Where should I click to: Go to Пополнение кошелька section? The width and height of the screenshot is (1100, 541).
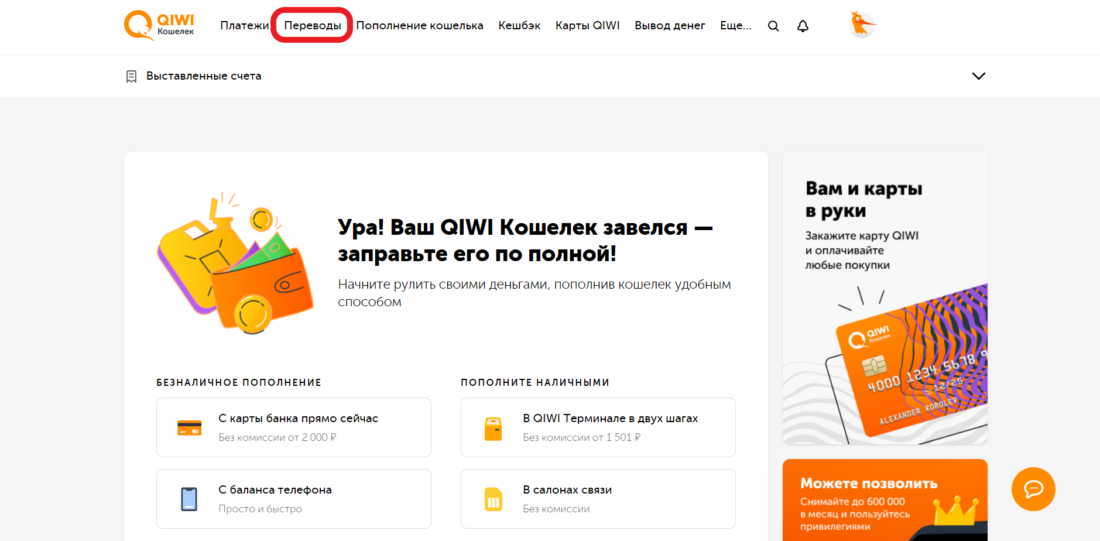[419, 26]
